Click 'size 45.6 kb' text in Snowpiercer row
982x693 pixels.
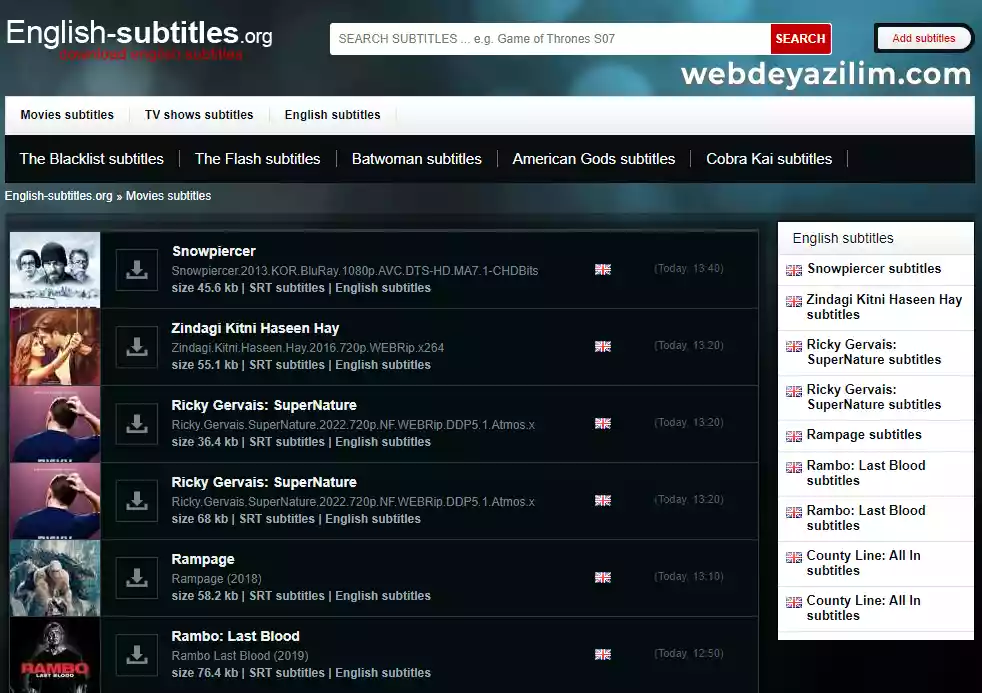tap(205, 288)
